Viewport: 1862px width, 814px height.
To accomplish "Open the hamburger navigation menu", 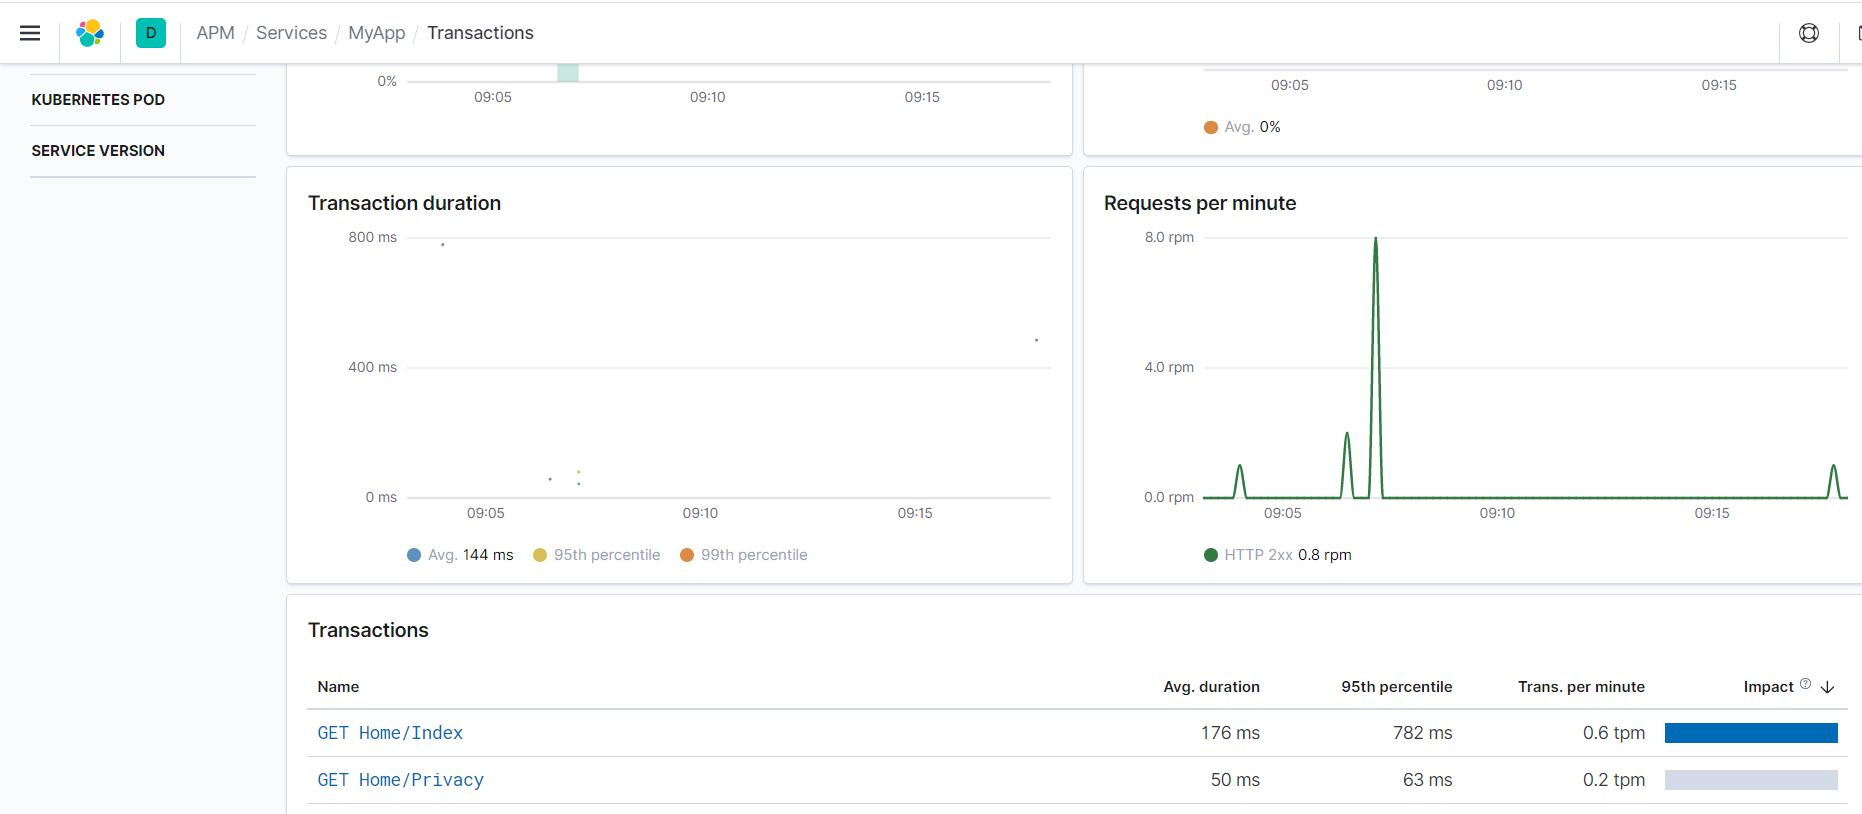I will click(x=30, y=33).
